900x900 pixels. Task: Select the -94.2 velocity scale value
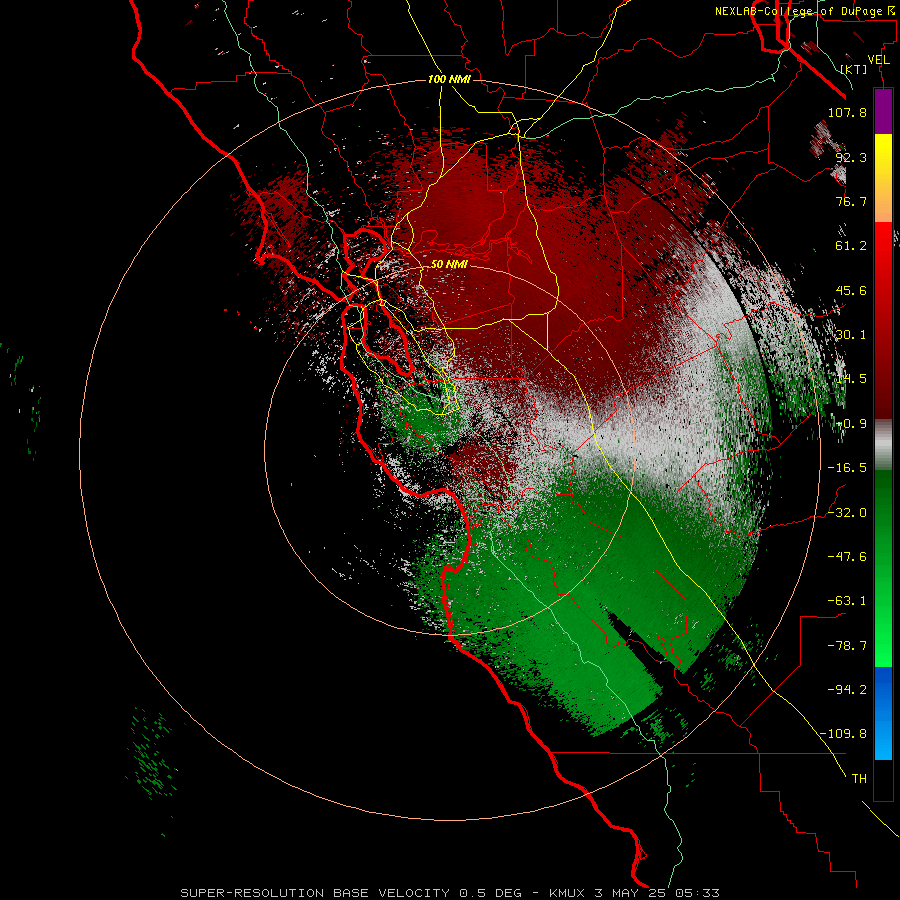pos(847,690)
